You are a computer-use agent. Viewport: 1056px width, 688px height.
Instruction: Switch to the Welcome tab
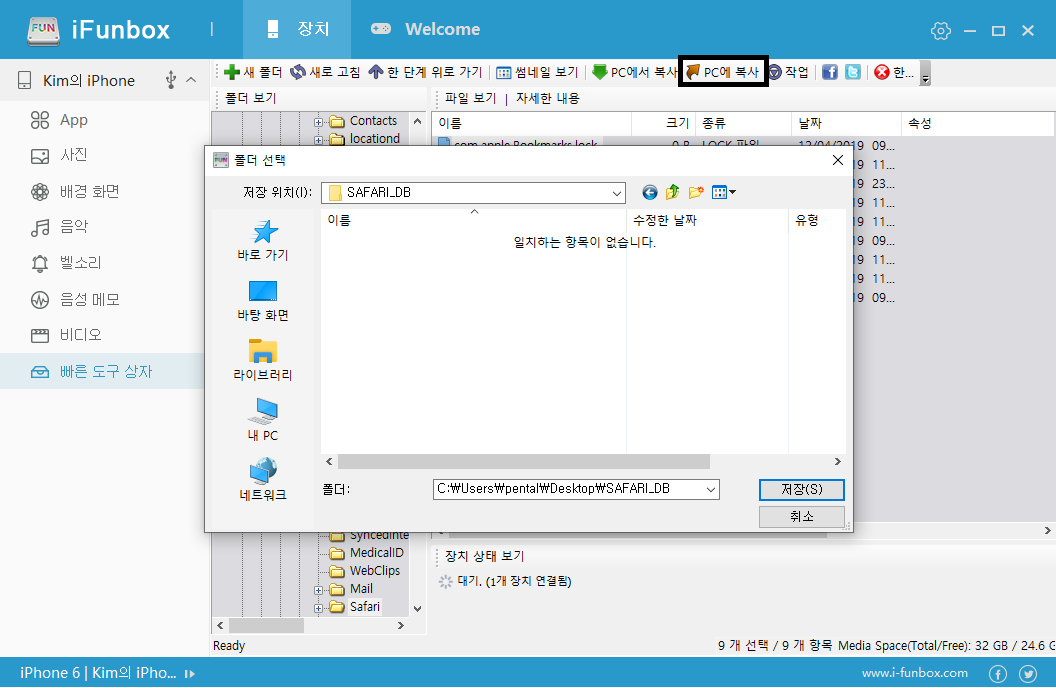pos(426,30)
